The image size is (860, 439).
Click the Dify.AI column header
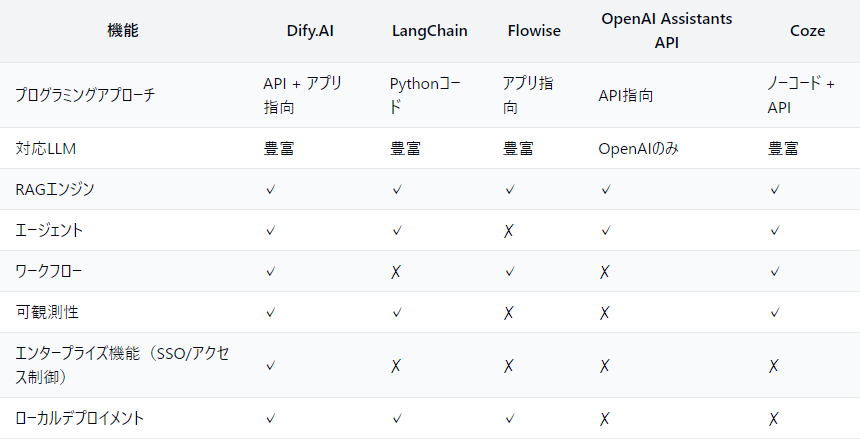[x=309, y=31]
